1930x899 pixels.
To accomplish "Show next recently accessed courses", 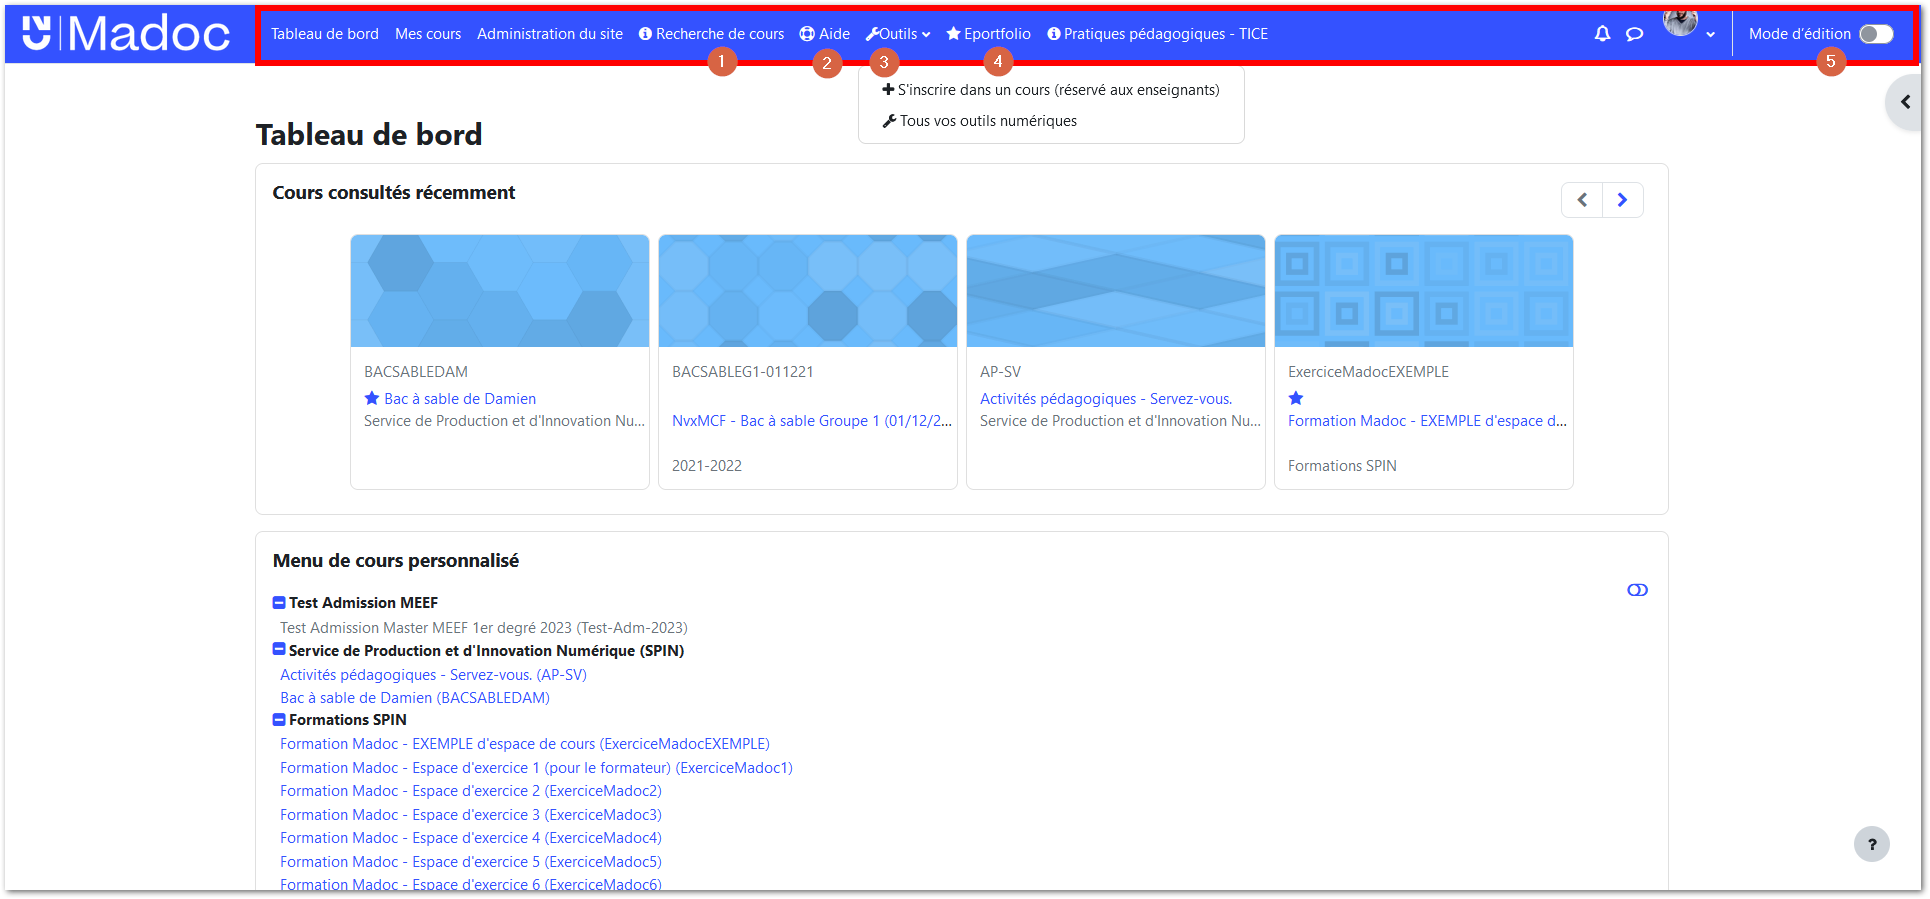I will 1622,200.
